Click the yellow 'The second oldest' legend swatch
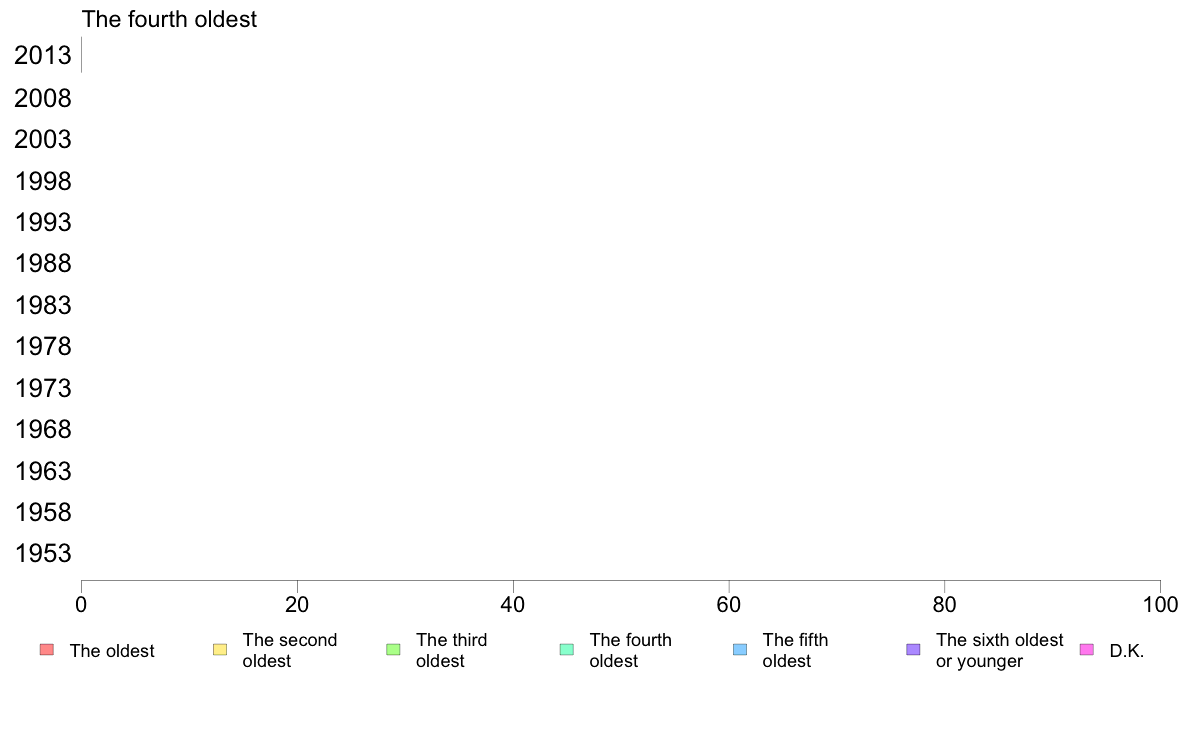This screenshot has height=736, width=1188. [220, 650]
